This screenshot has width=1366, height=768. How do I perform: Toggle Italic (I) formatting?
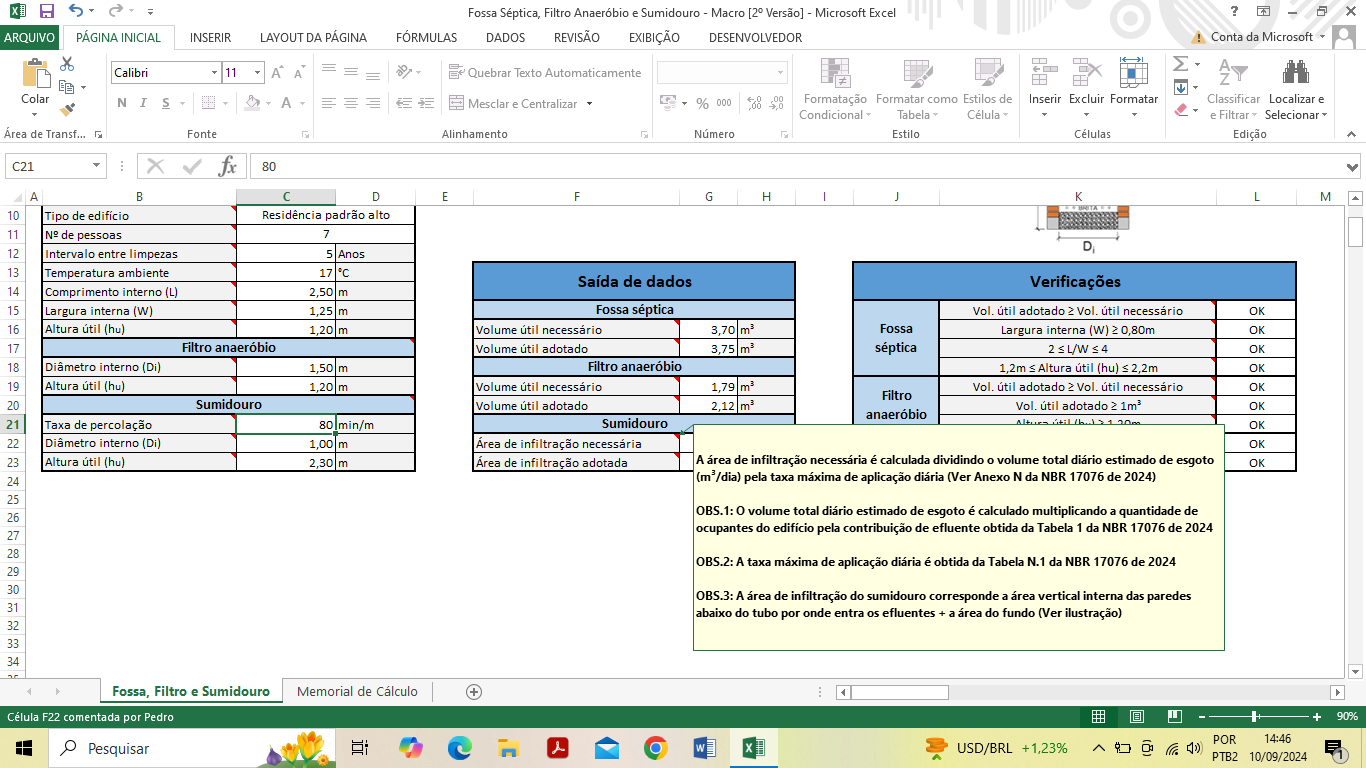[x=144, y=103]
